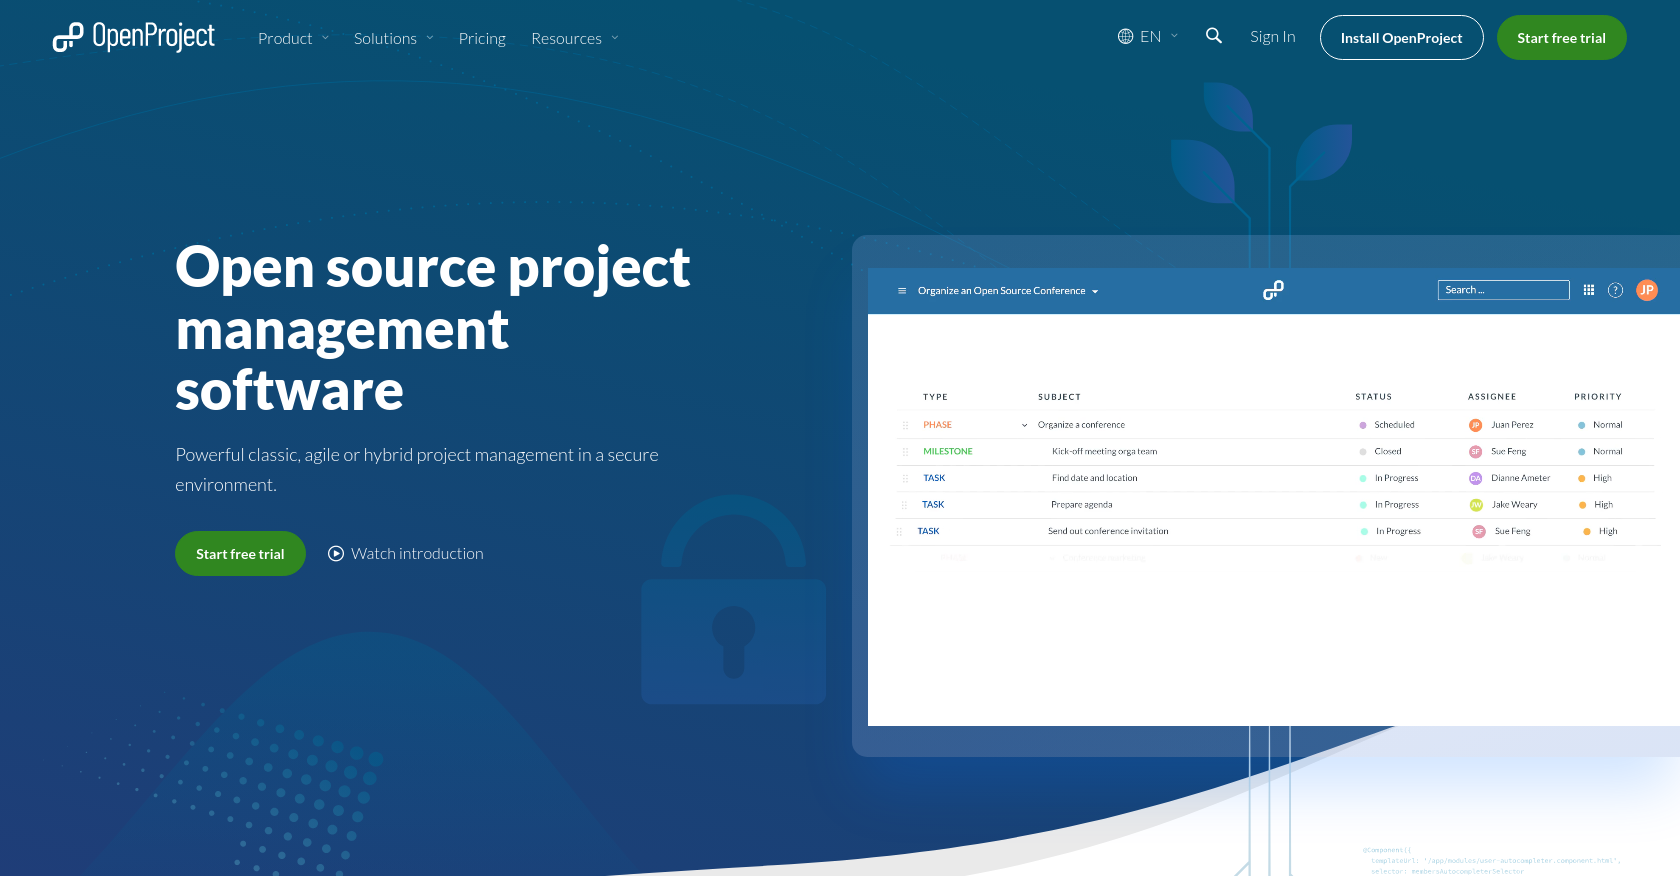Click the help question mark icon
Screen dimensions: 1680x876
pyautogui.click(x=1615, y=290)
